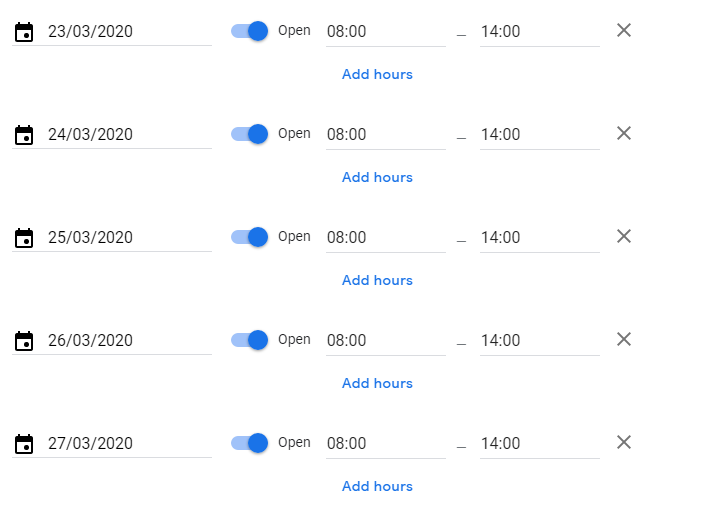
Task: Edit the 24/03/2020 date field
Action: 129,134
